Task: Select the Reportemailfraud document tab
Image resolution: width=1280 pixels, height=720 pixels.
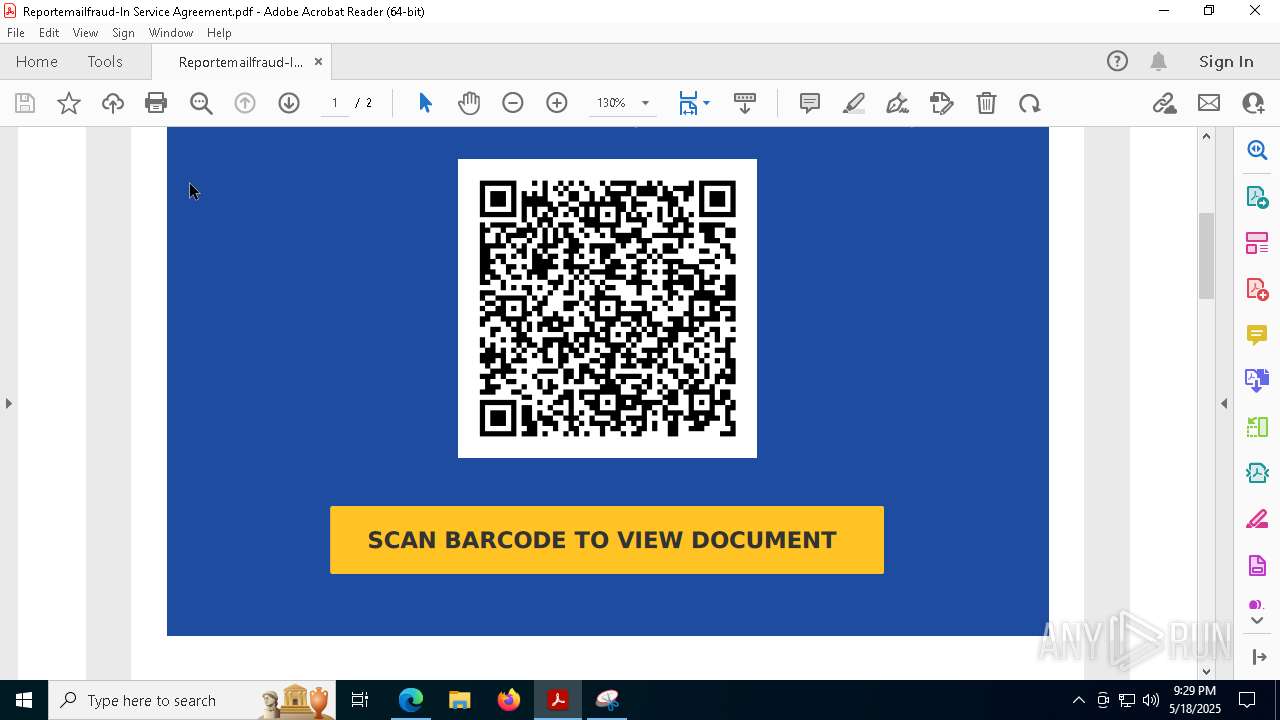Action: coord(240,62)
